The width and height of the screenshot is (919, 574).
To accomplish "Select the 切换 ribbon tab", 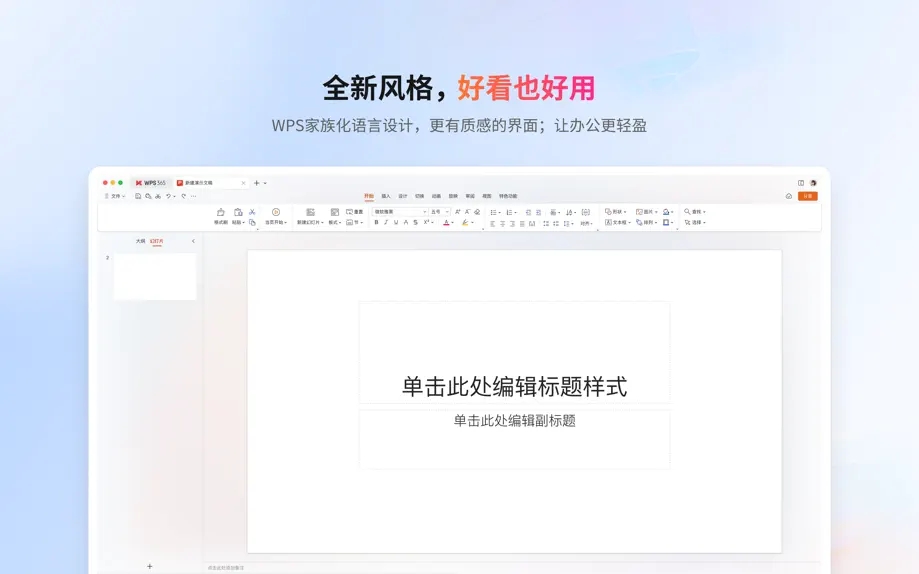I will click(x=420, y=196).
